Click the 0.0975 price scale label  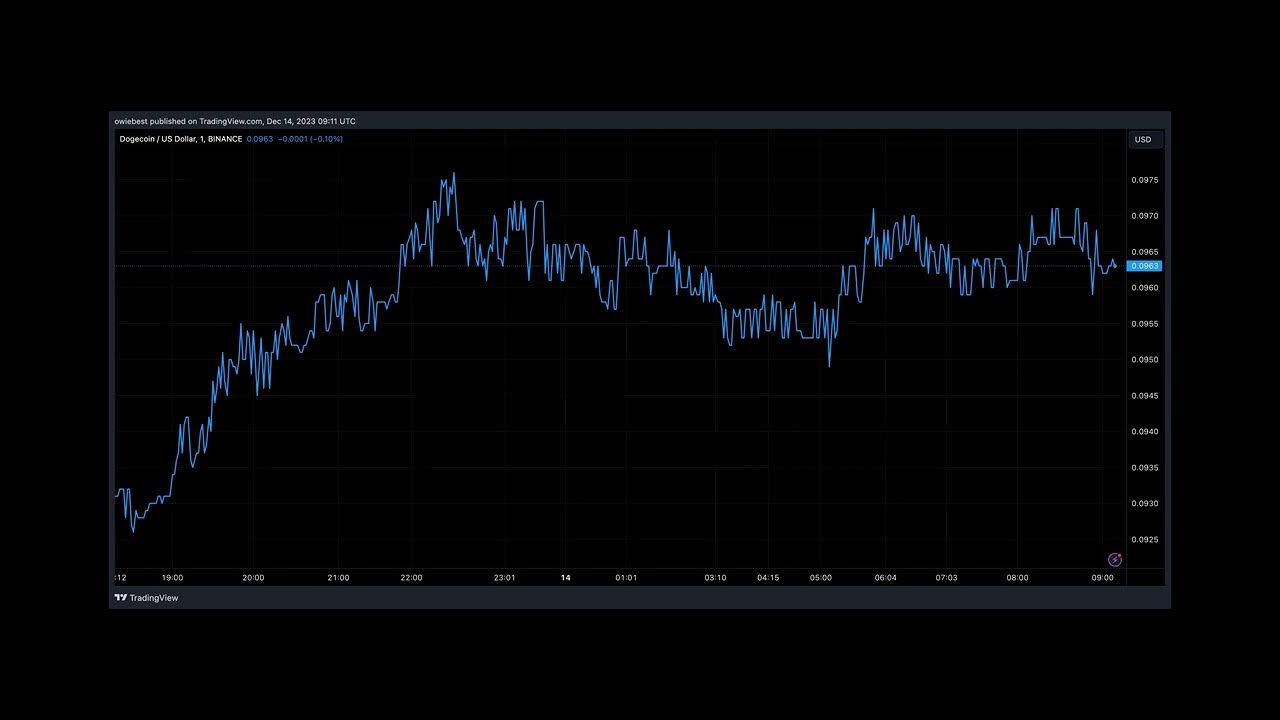[1144, 180]
